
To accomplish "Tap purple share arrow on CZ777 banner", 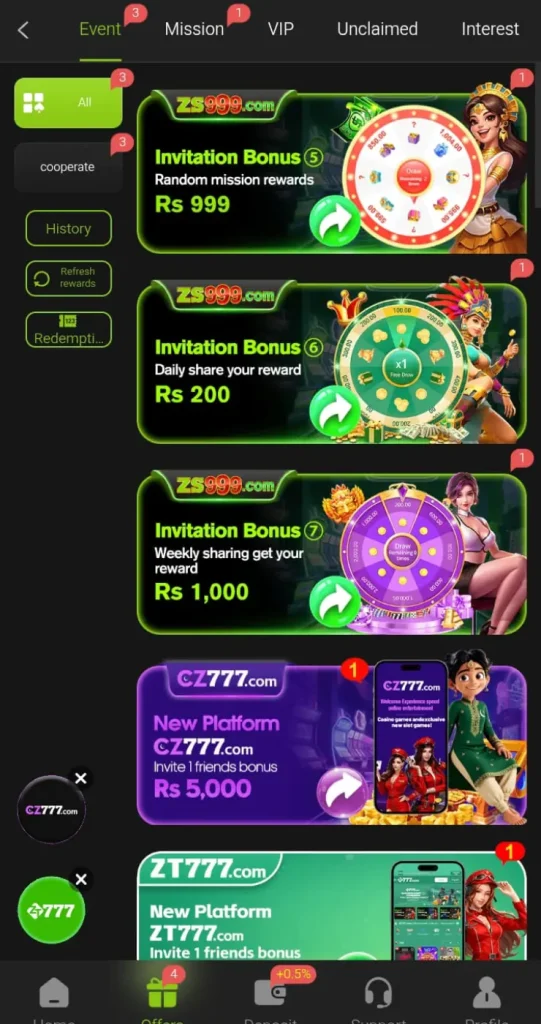I will pyautogui.click(x=342, y=792).
